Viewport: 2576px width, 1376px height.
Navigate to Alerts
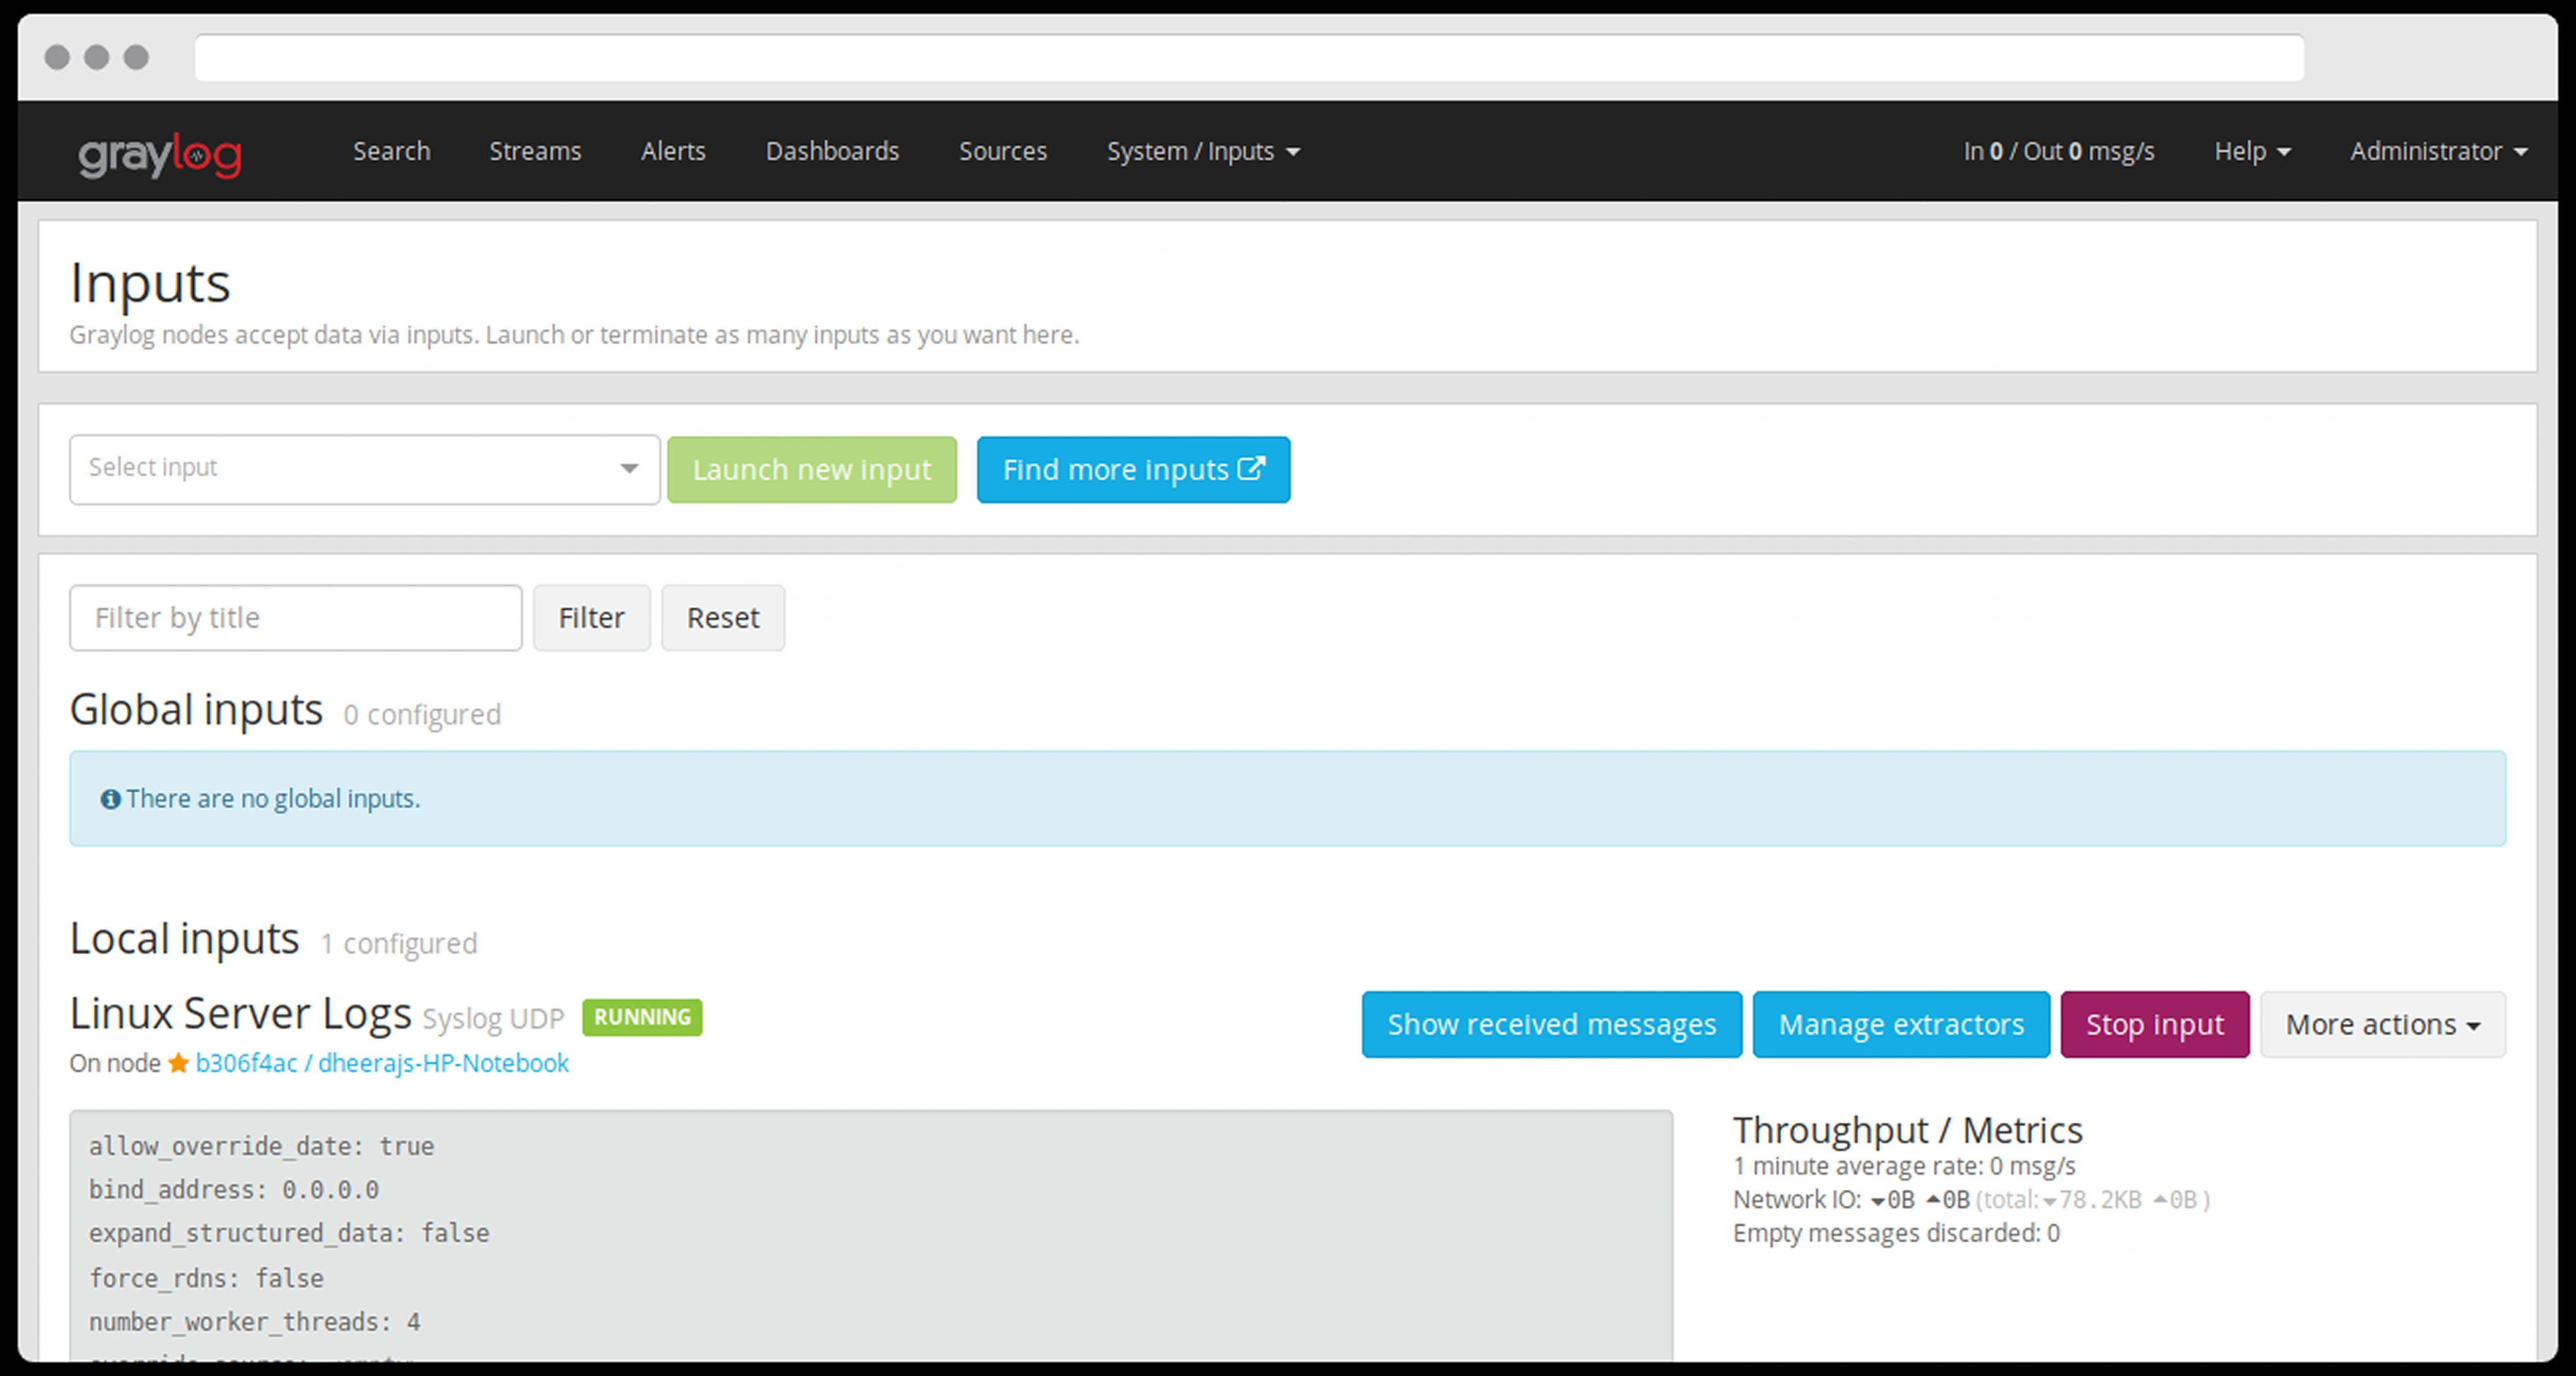673,151
